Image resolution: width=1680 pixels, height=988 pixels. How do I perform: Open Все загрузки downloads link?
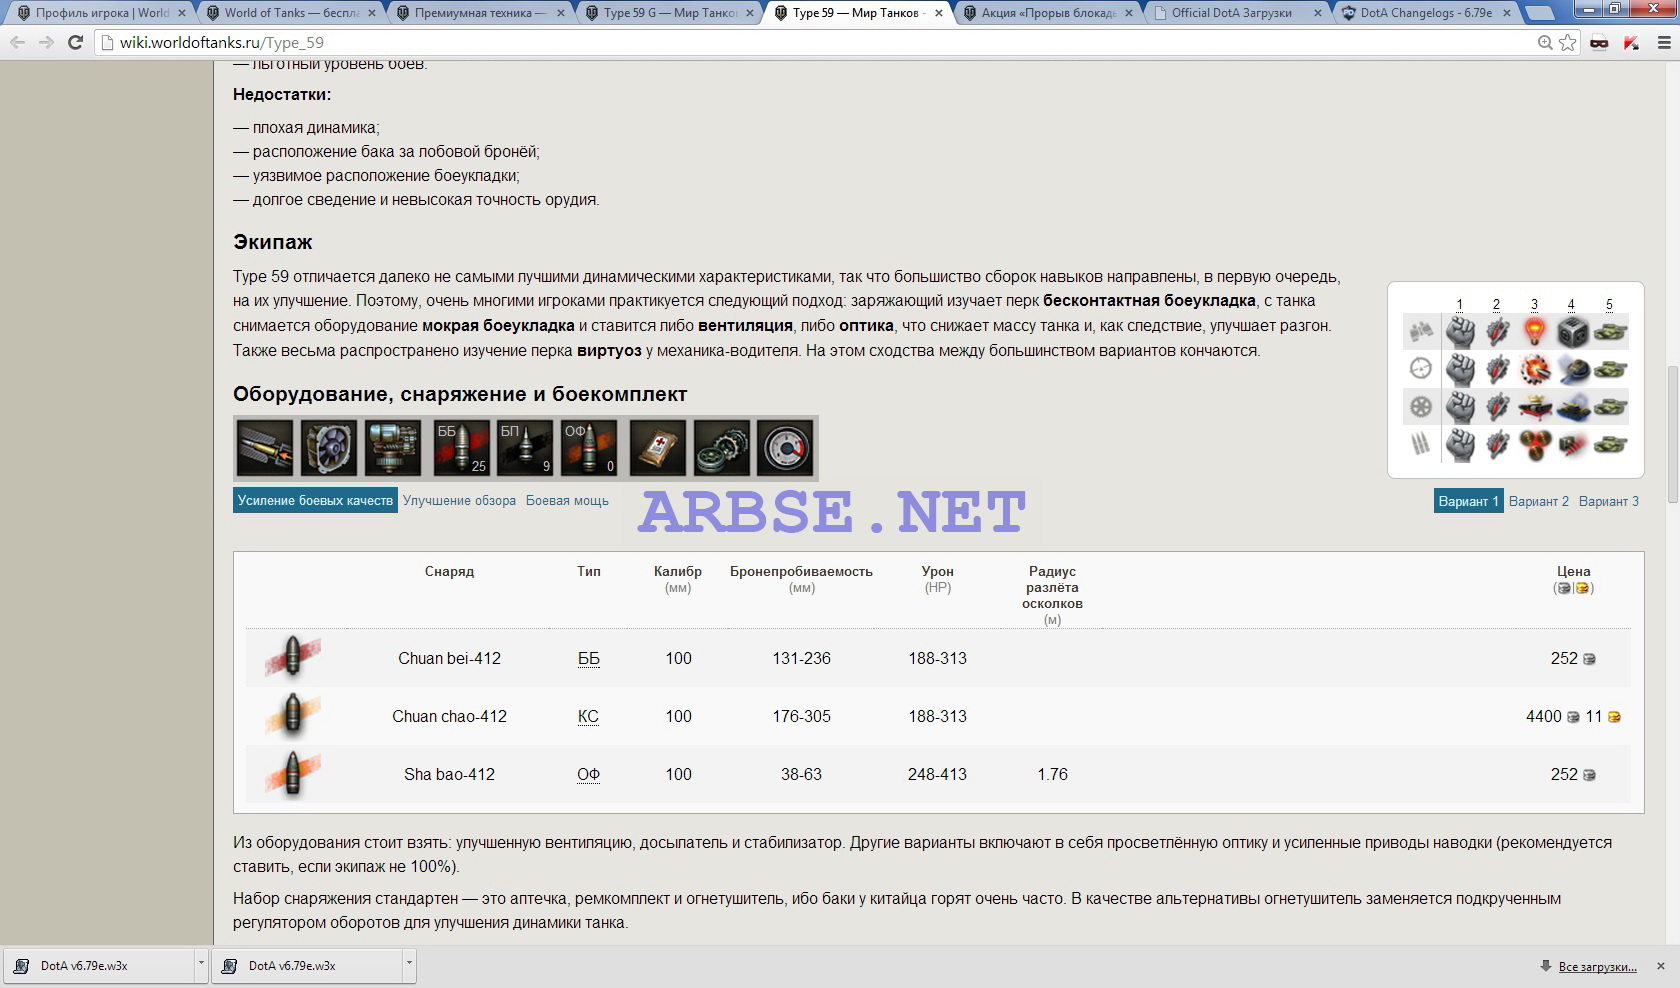1597,966
